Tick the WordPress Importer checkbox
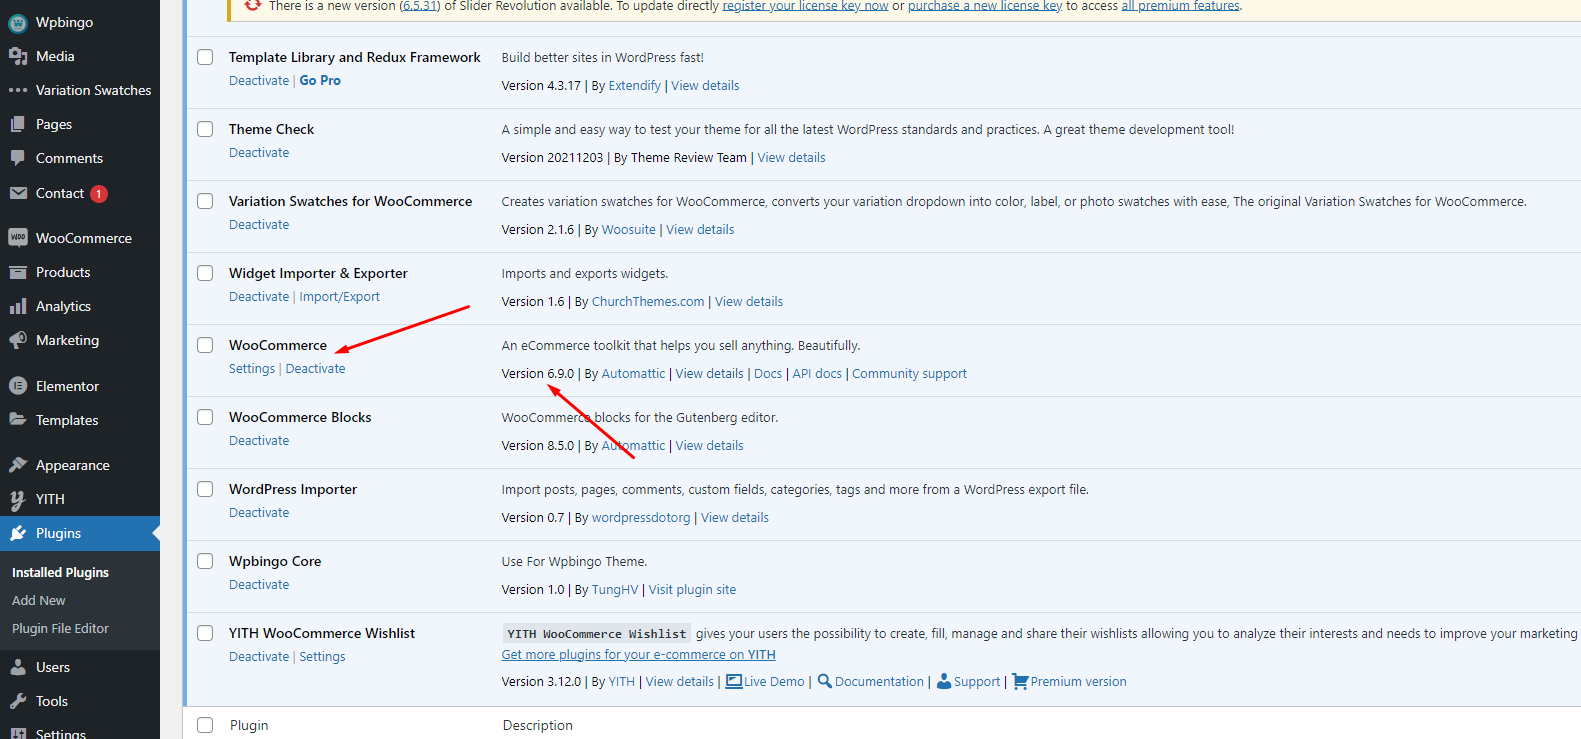1581x739 pixels. click(x=205, y=489)
